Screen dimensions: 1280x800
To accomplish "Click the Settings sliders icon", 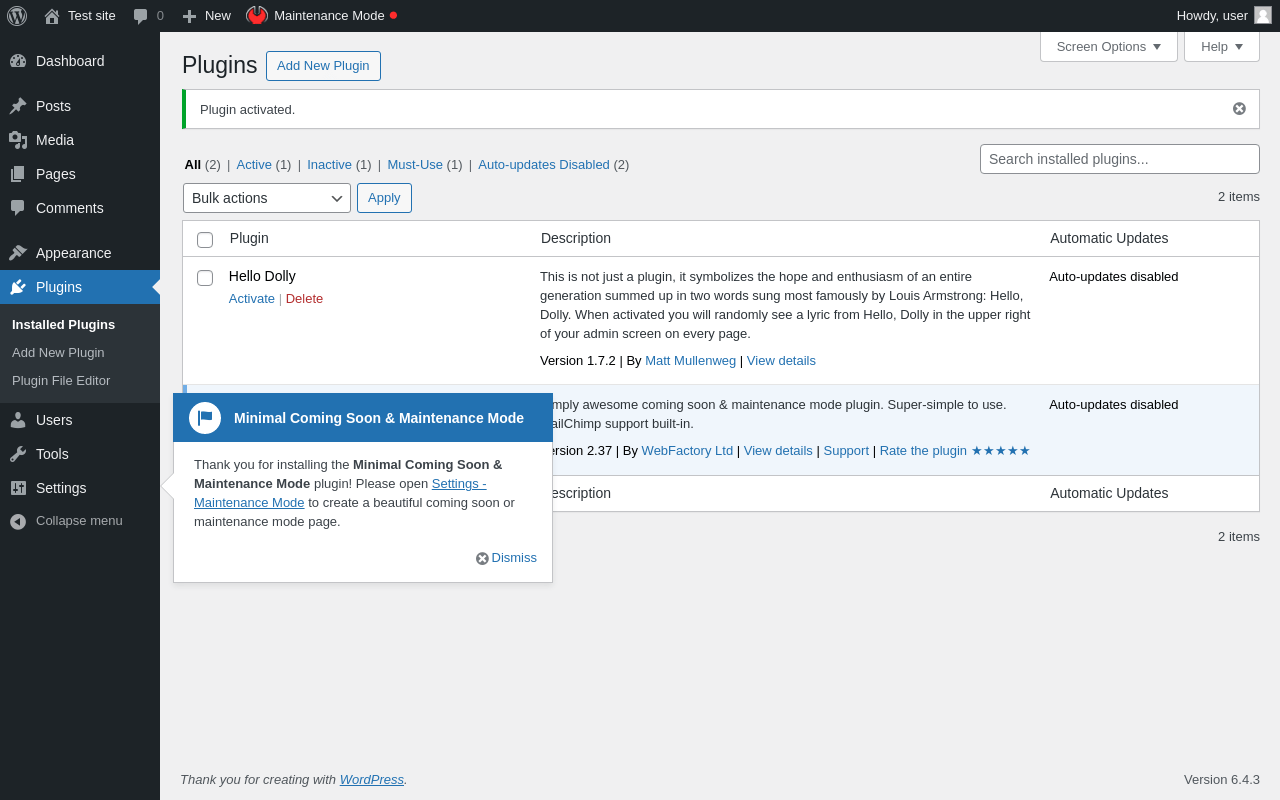I will coord(18,488).
